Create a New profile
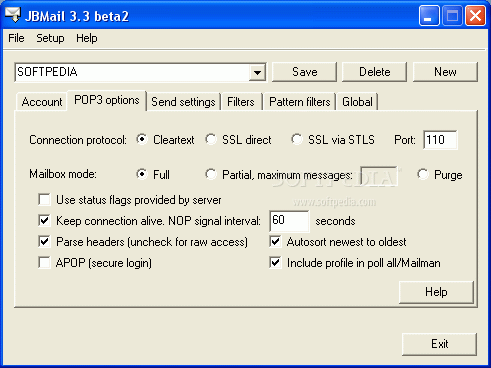 tap(445, 72)
